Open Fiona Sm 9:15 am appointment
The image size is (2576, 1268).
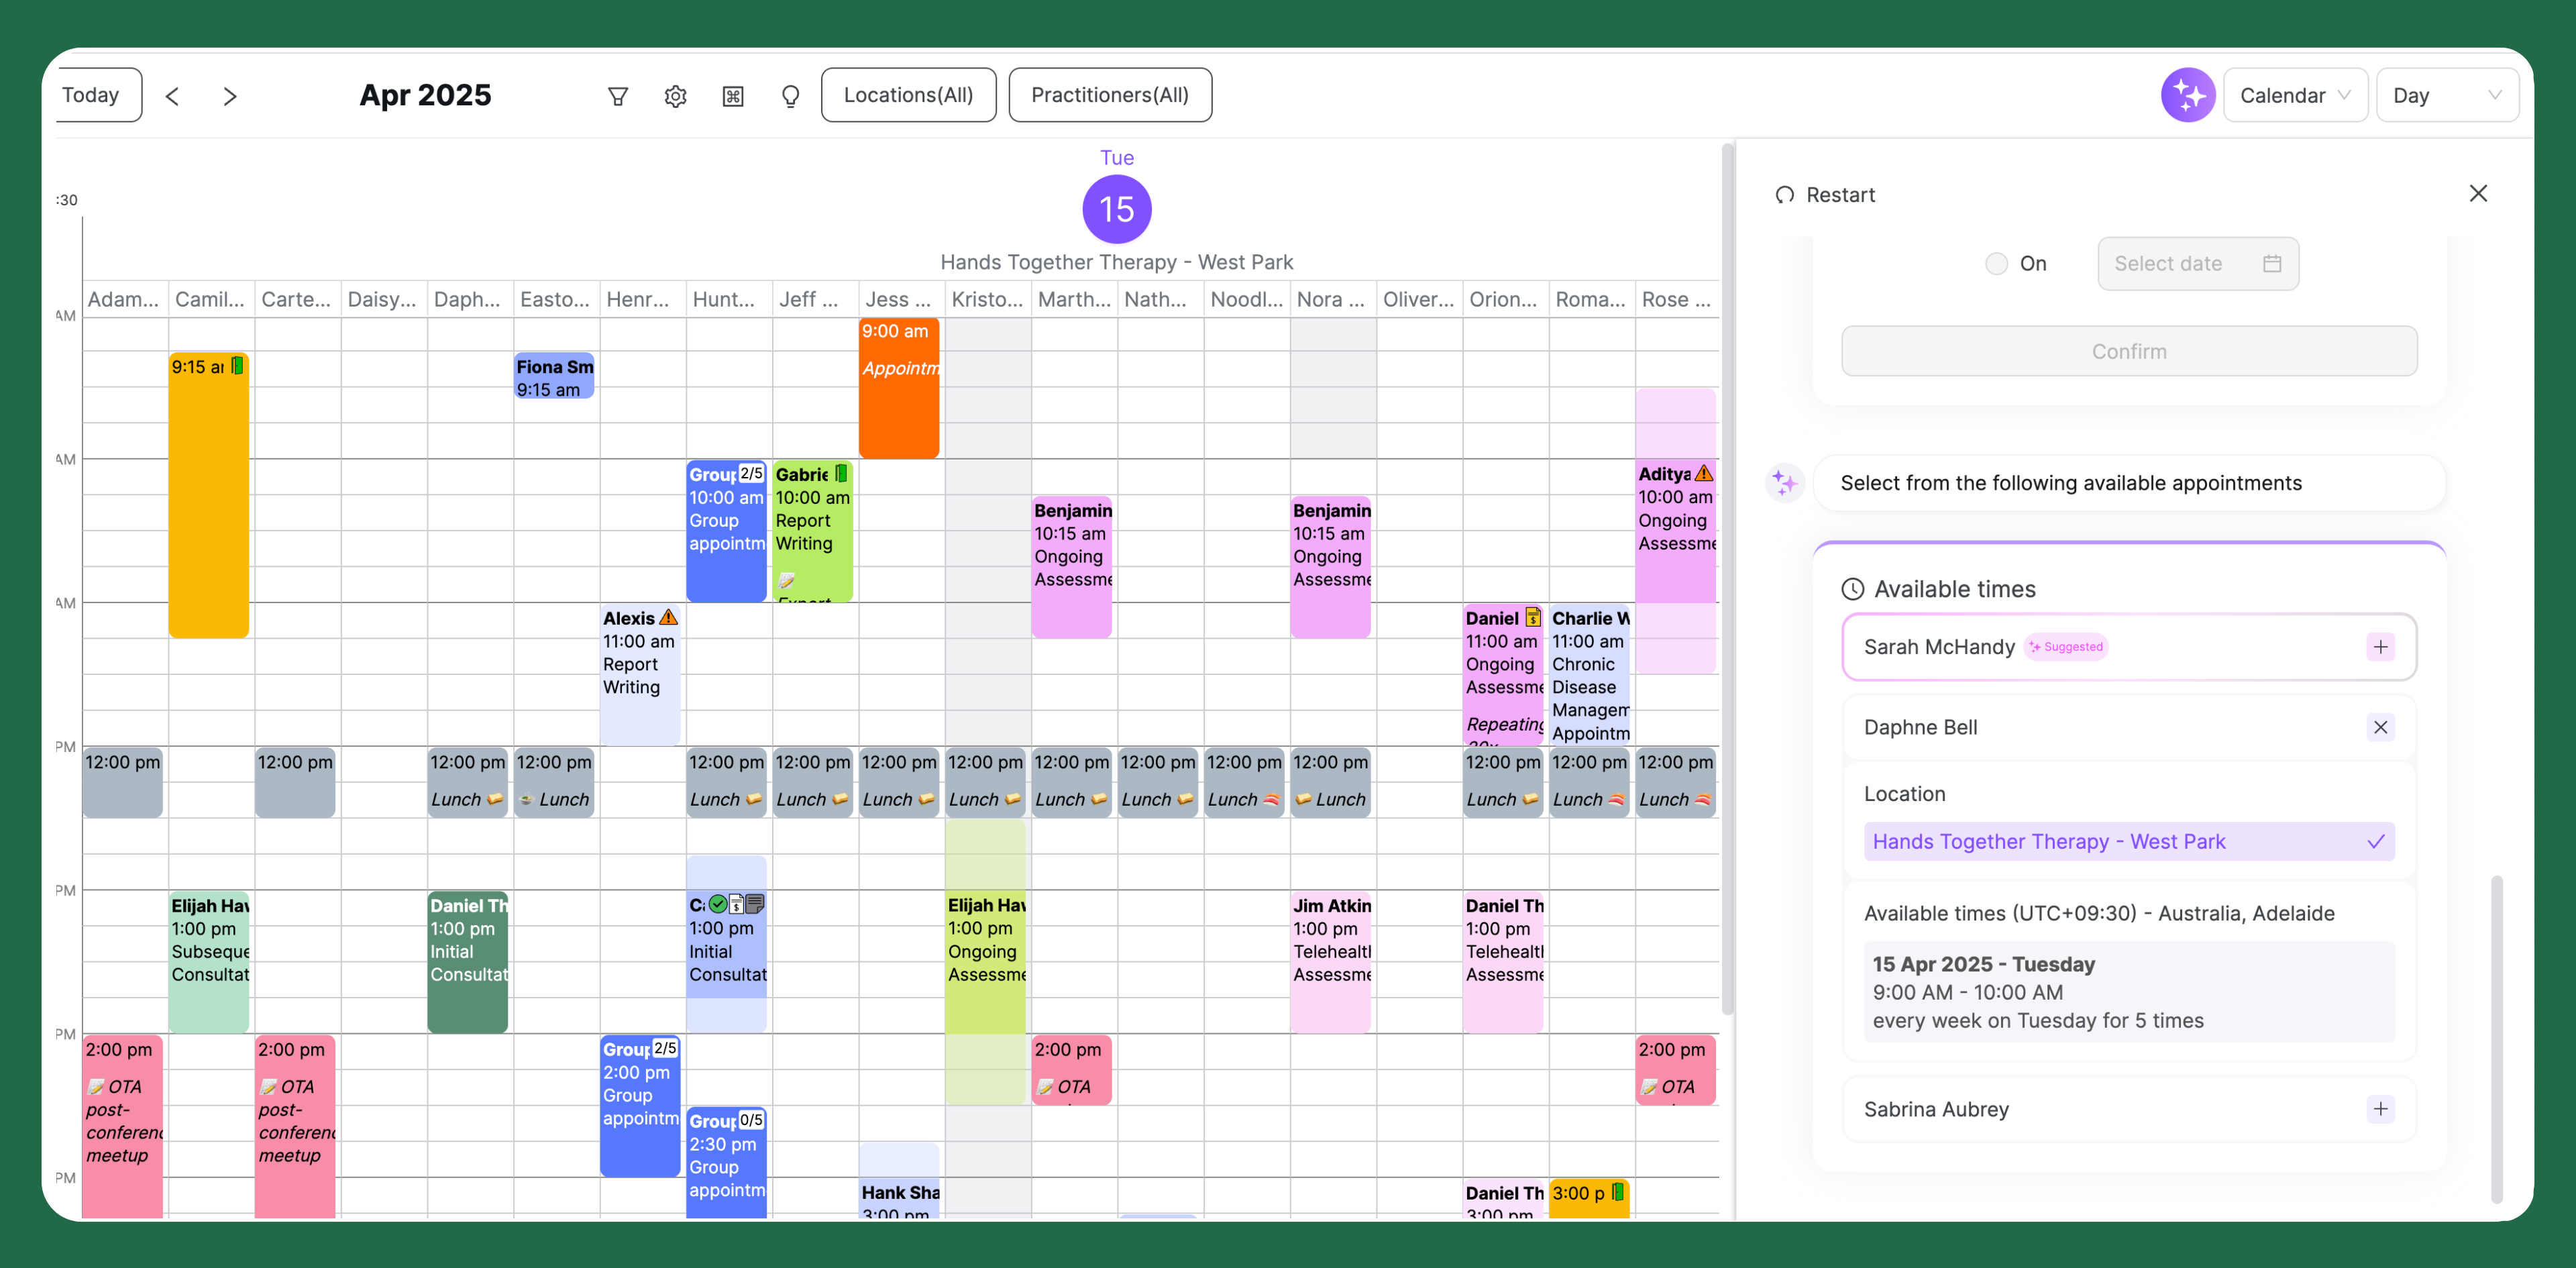pos(554,377)
